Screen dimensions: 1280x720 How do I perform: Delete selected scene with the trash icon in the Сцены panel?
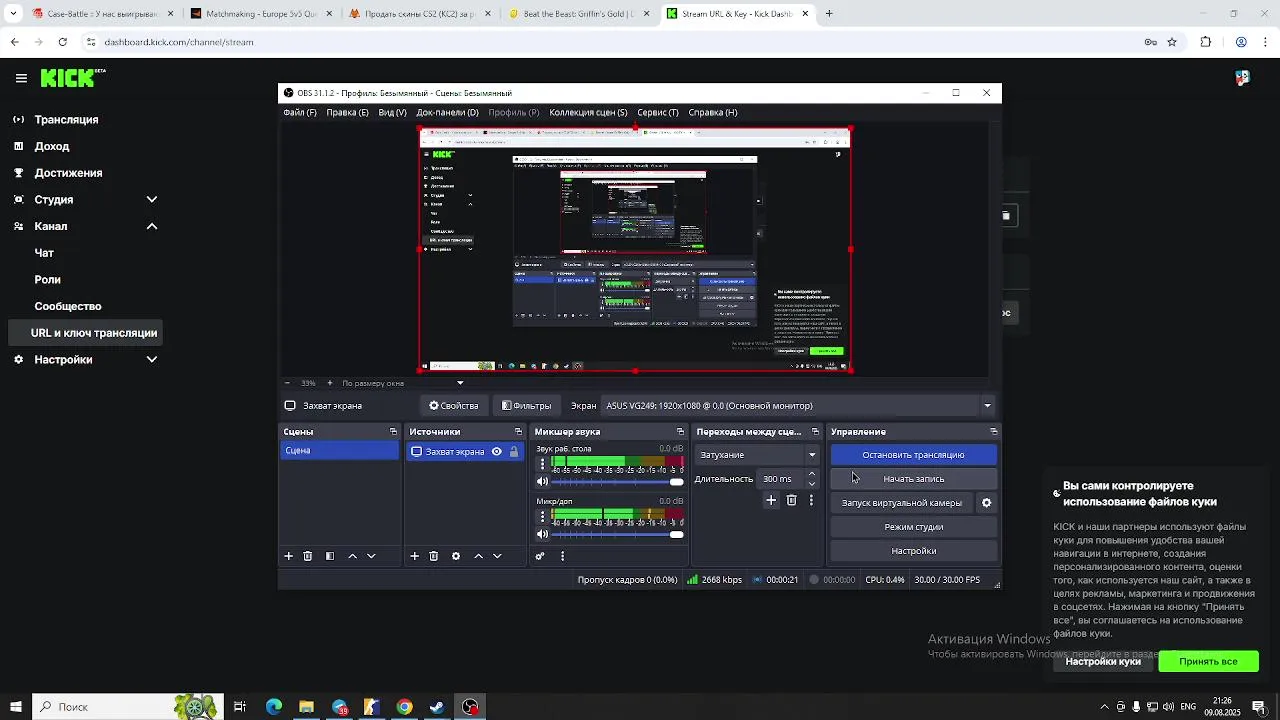(308, 556)
